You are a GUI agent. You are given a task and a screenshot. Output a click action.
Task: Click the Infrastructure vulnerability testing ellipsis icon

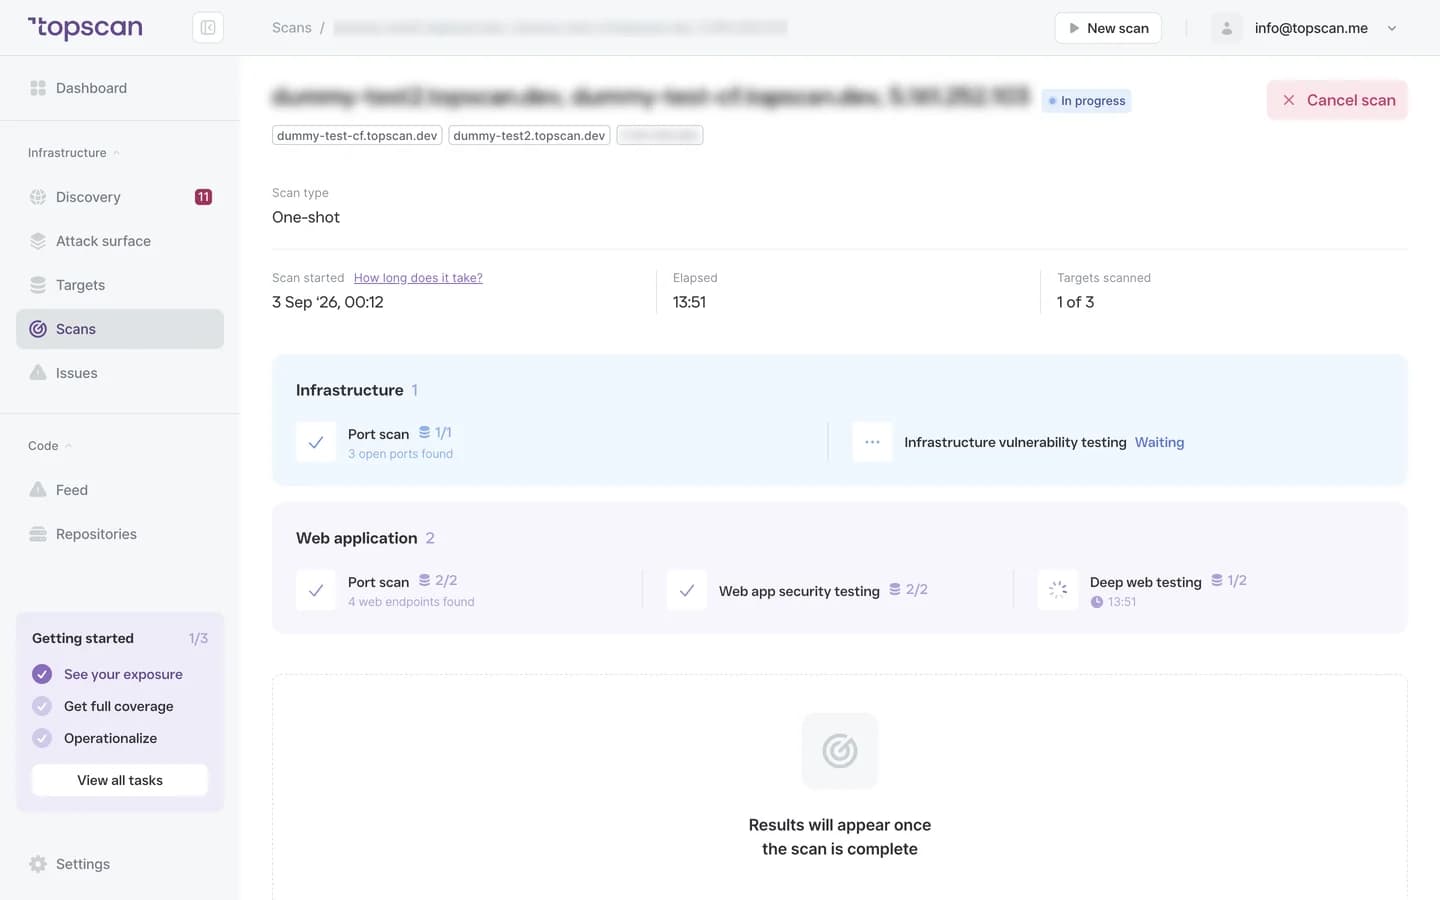(x=872, y=442)
